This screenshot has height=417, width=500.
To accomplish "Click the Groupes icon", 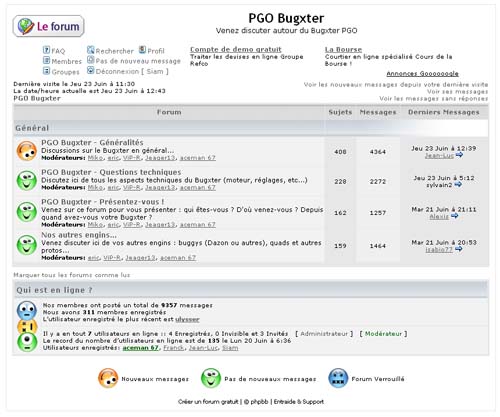I will coord(46,71).
